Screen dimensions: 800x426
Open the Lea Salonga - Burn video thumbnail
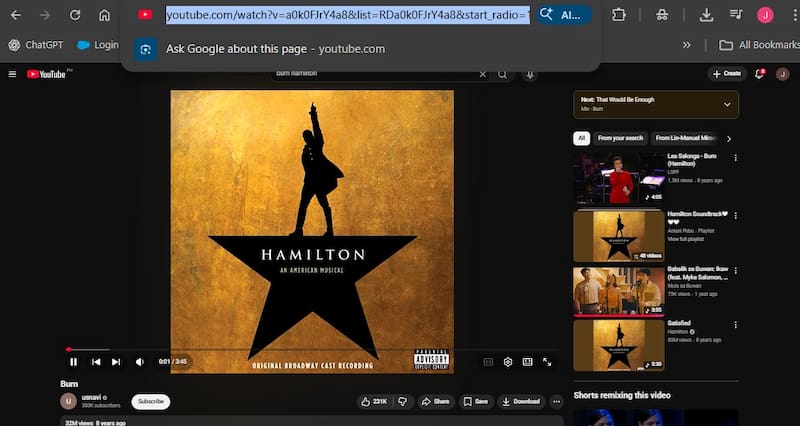[x=619, y=179]
